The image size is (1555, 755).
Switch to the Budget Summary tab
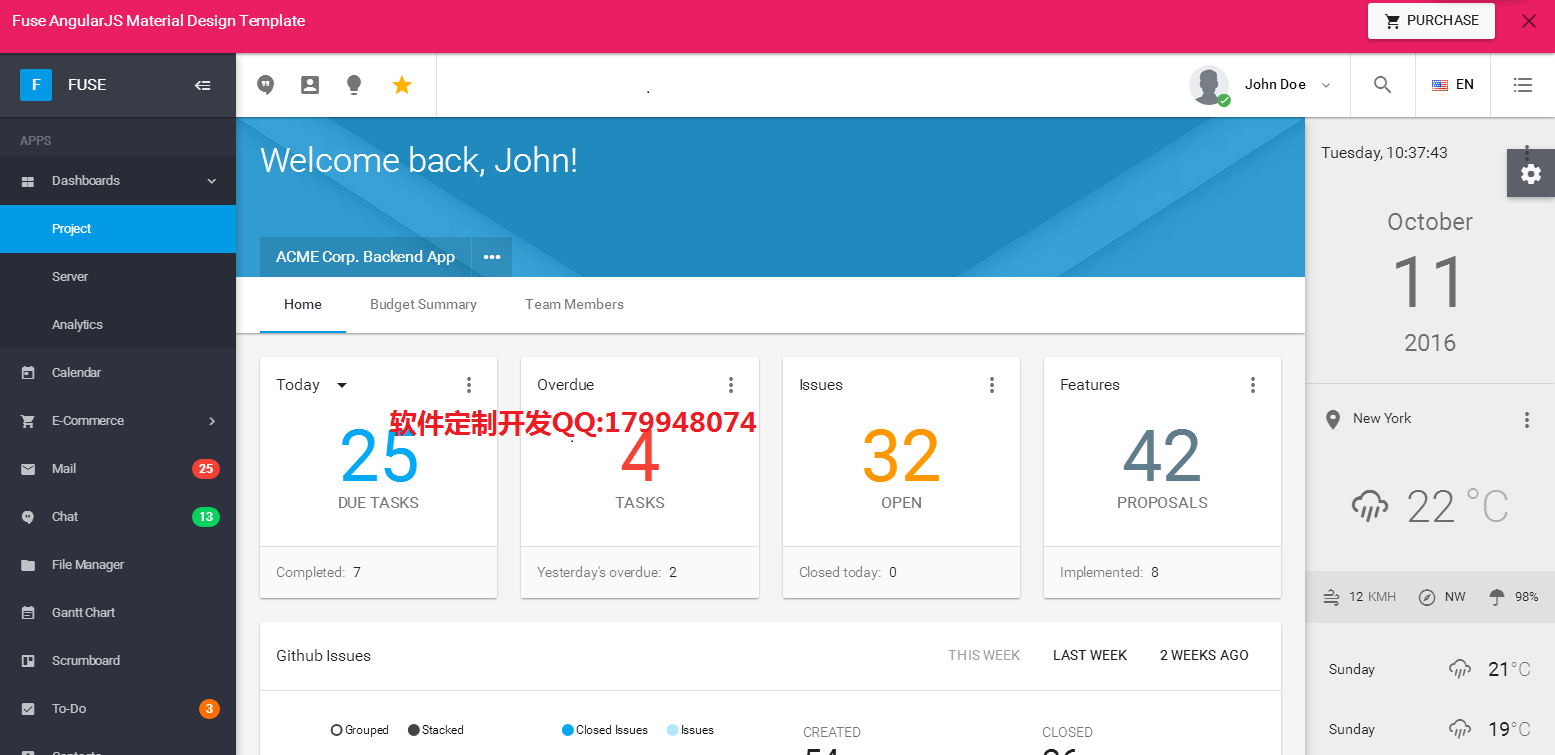pyautogui.click(x=423, y=304)
